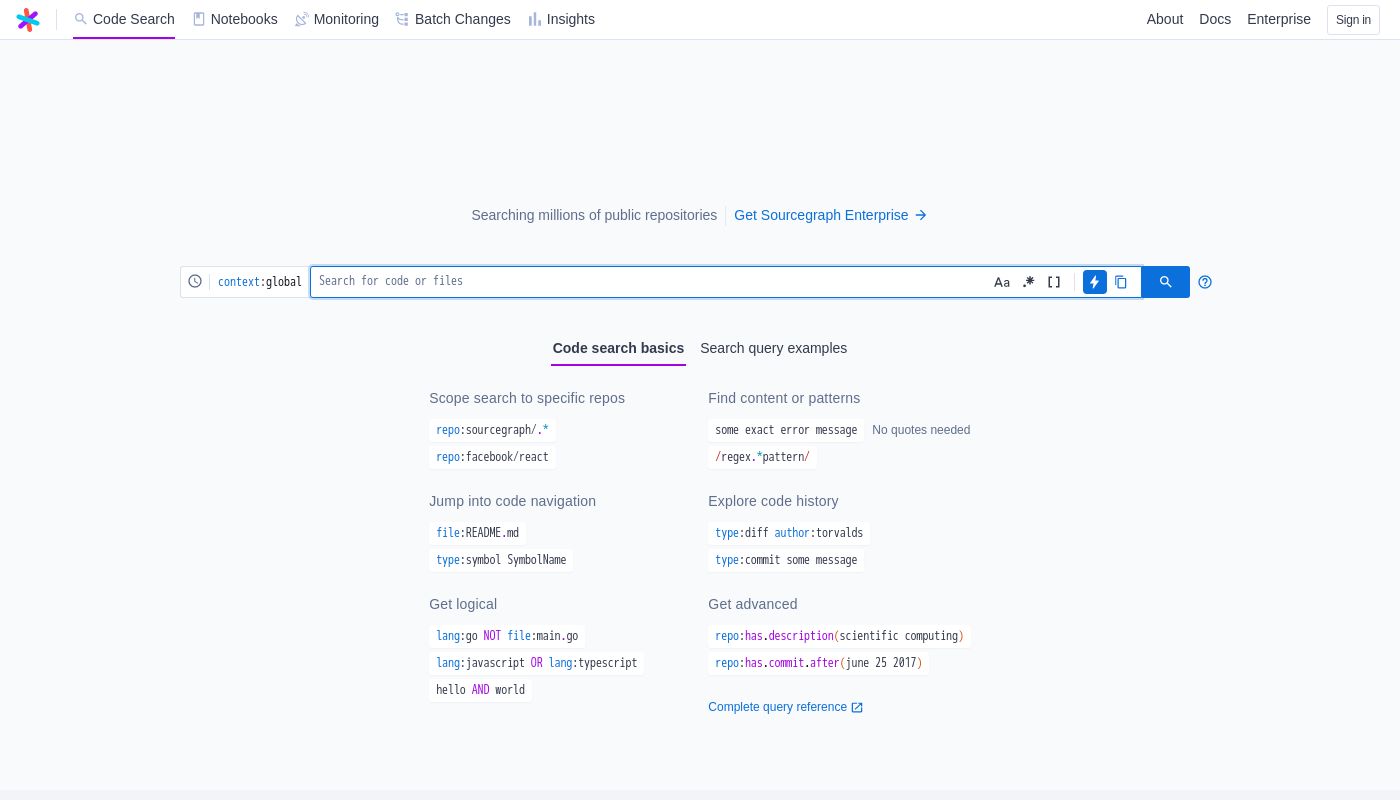Click Get advanced heading
This screenshot has width=1400, height=800.
[753, 604]
